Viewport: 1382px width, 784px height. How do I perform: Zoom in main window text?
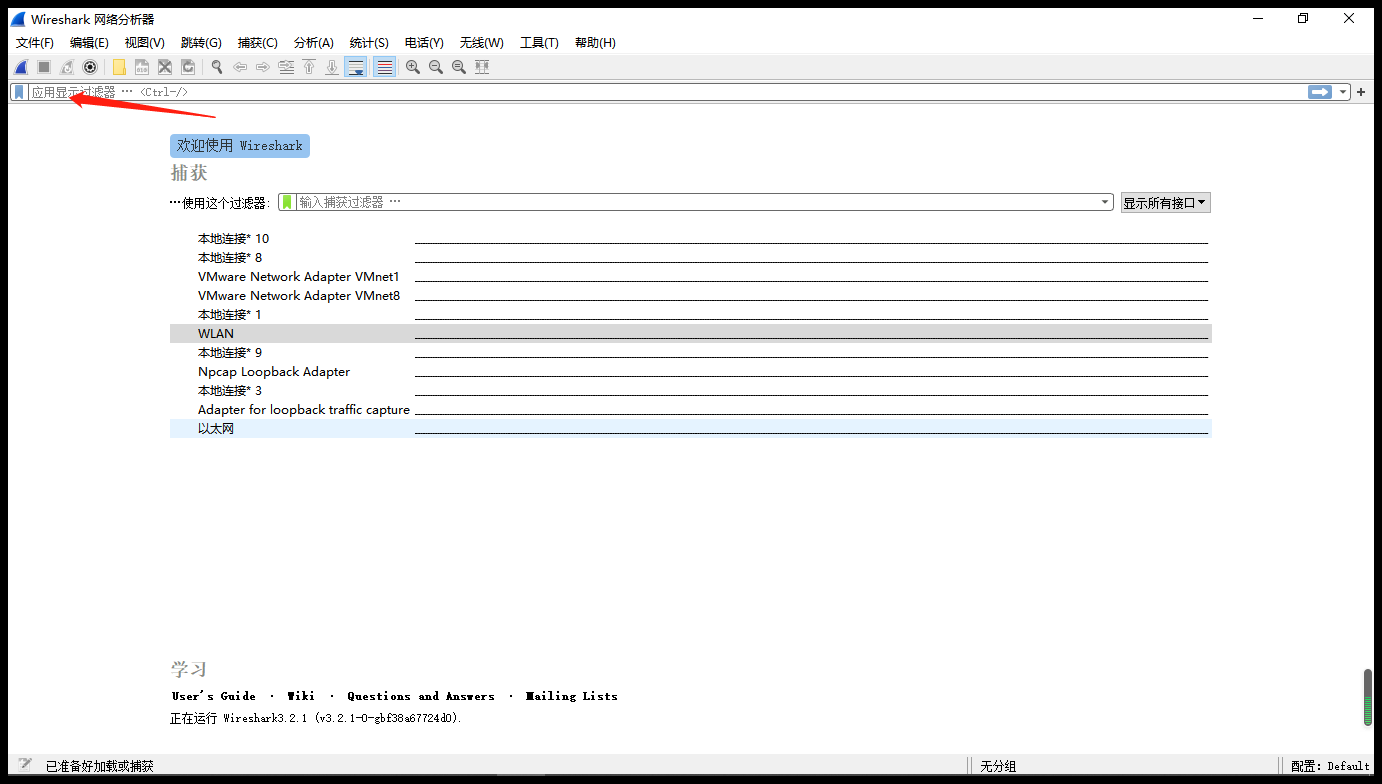coord(413,67)
